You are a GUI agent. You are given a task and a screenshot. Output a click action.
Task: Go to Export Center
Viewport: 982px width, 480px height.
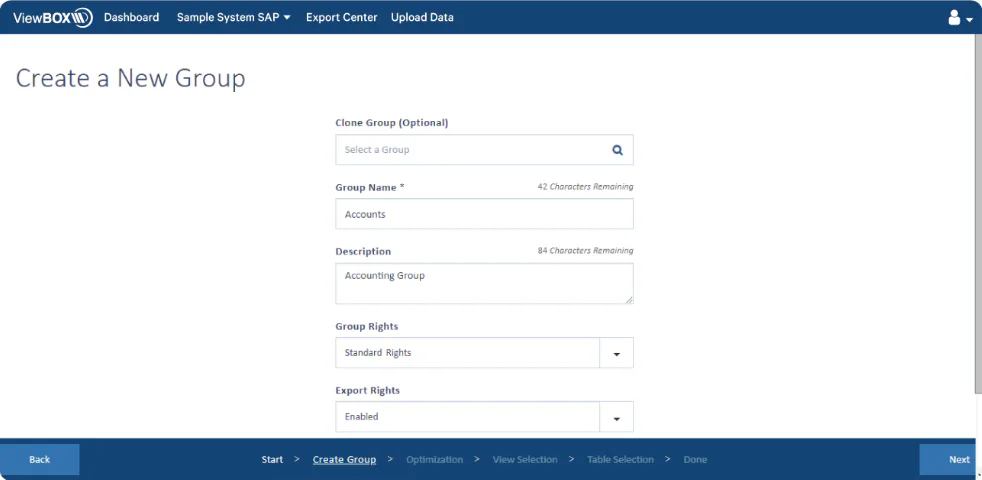(x=341, y=18)
